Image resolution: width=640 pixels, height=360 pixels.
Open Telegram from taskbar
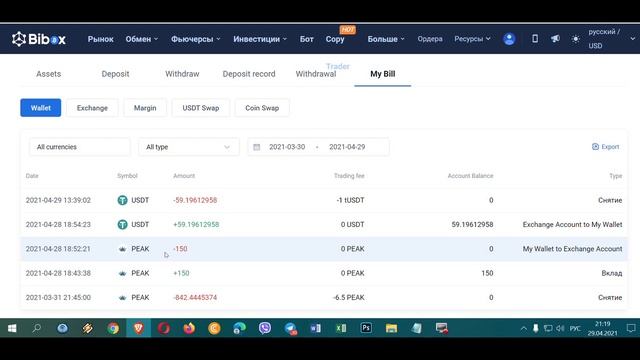pos(290,328)
